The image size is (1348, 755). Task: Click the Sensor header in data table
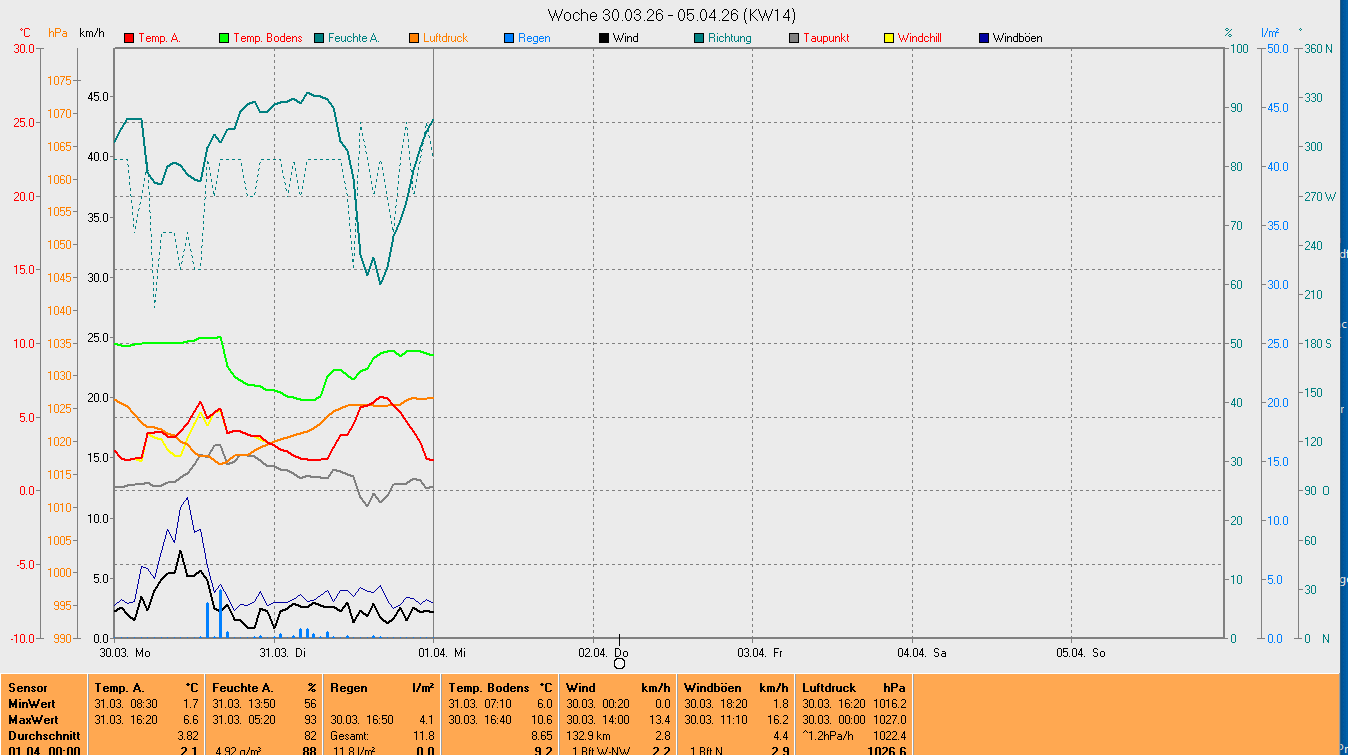[28, 688]
